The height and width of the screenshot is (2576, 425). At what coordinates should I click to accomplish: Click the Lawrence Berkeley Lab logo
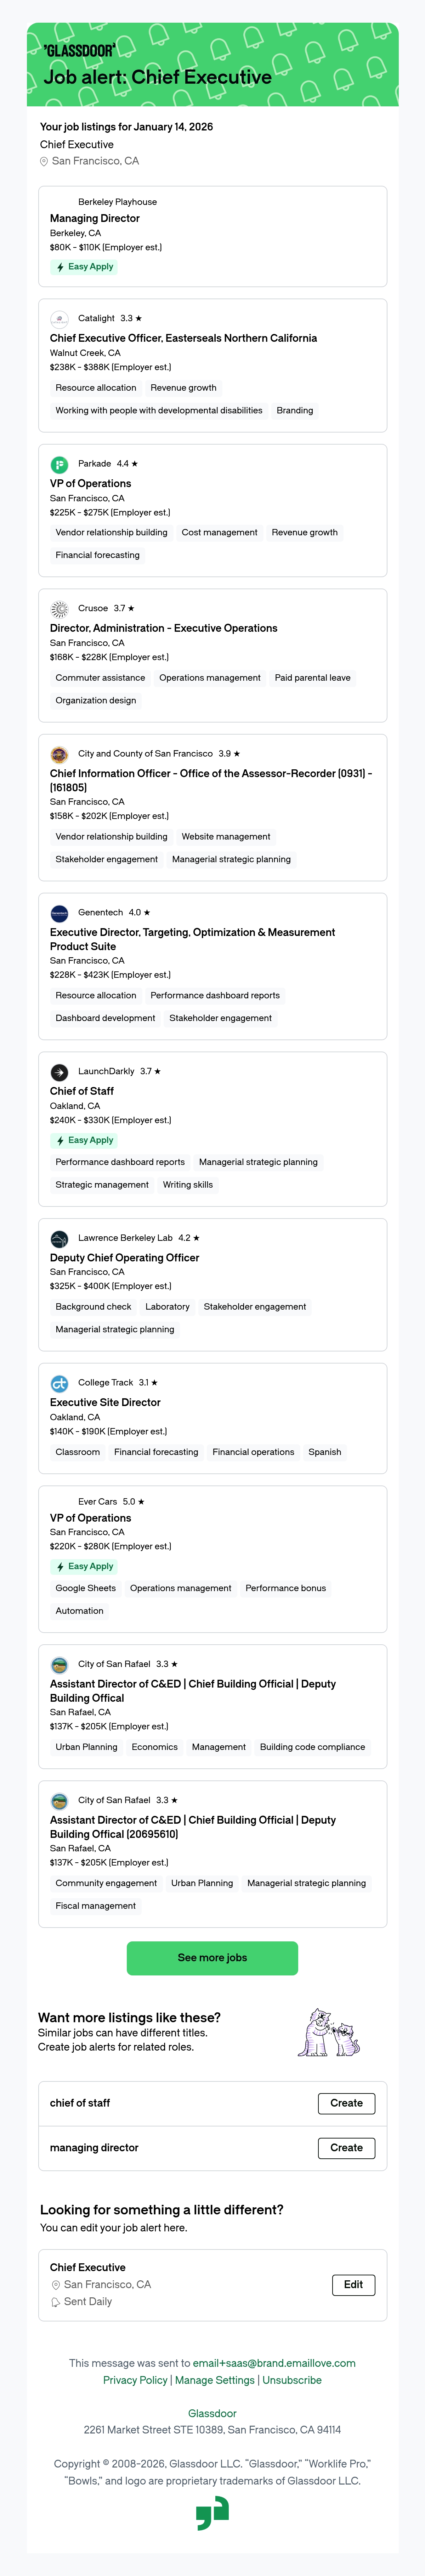(x=59, y=1238)
